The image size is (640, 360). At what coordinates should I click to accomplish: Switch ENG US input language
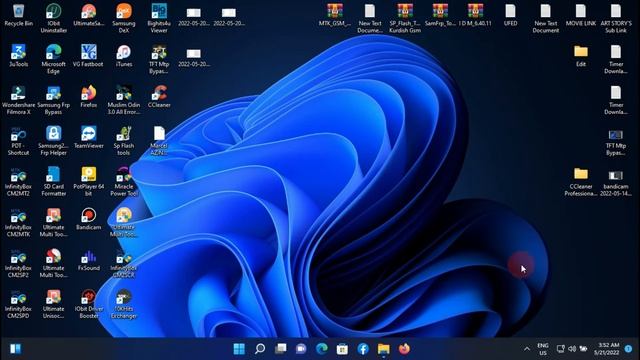[x=543, y=349]
